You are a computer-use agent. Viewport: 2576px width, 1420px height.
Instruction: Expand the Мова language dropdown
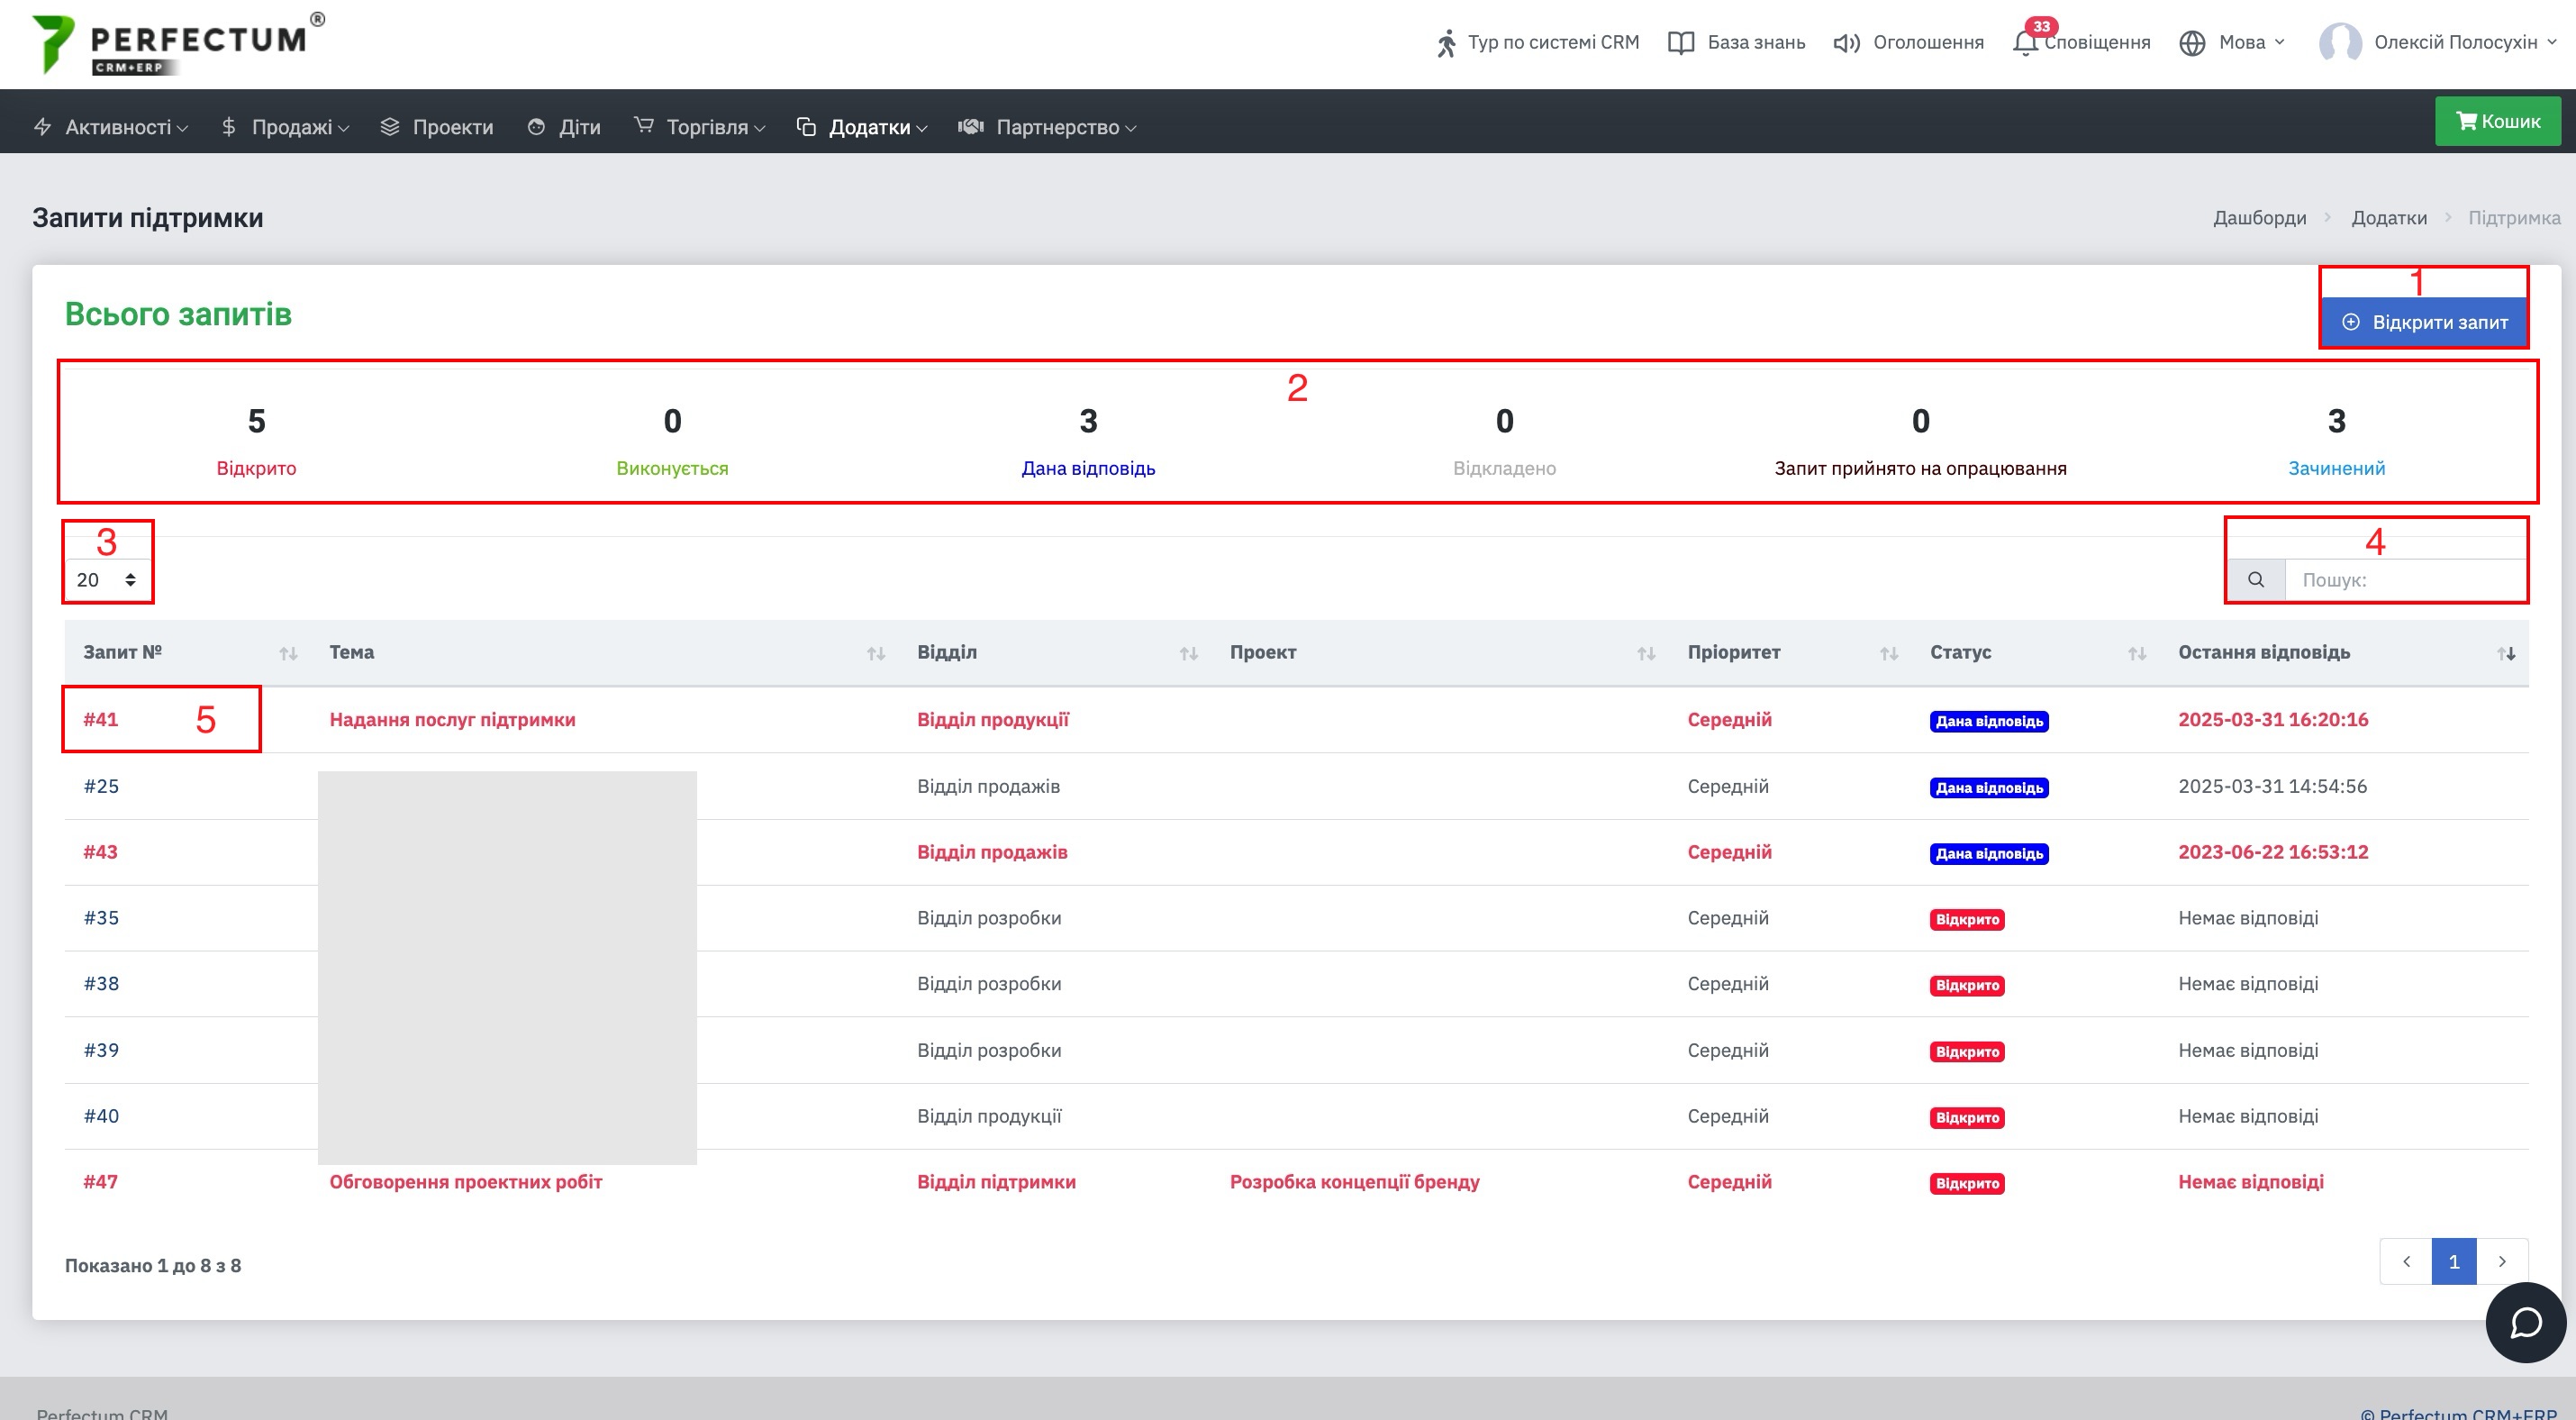(2232, 43)
